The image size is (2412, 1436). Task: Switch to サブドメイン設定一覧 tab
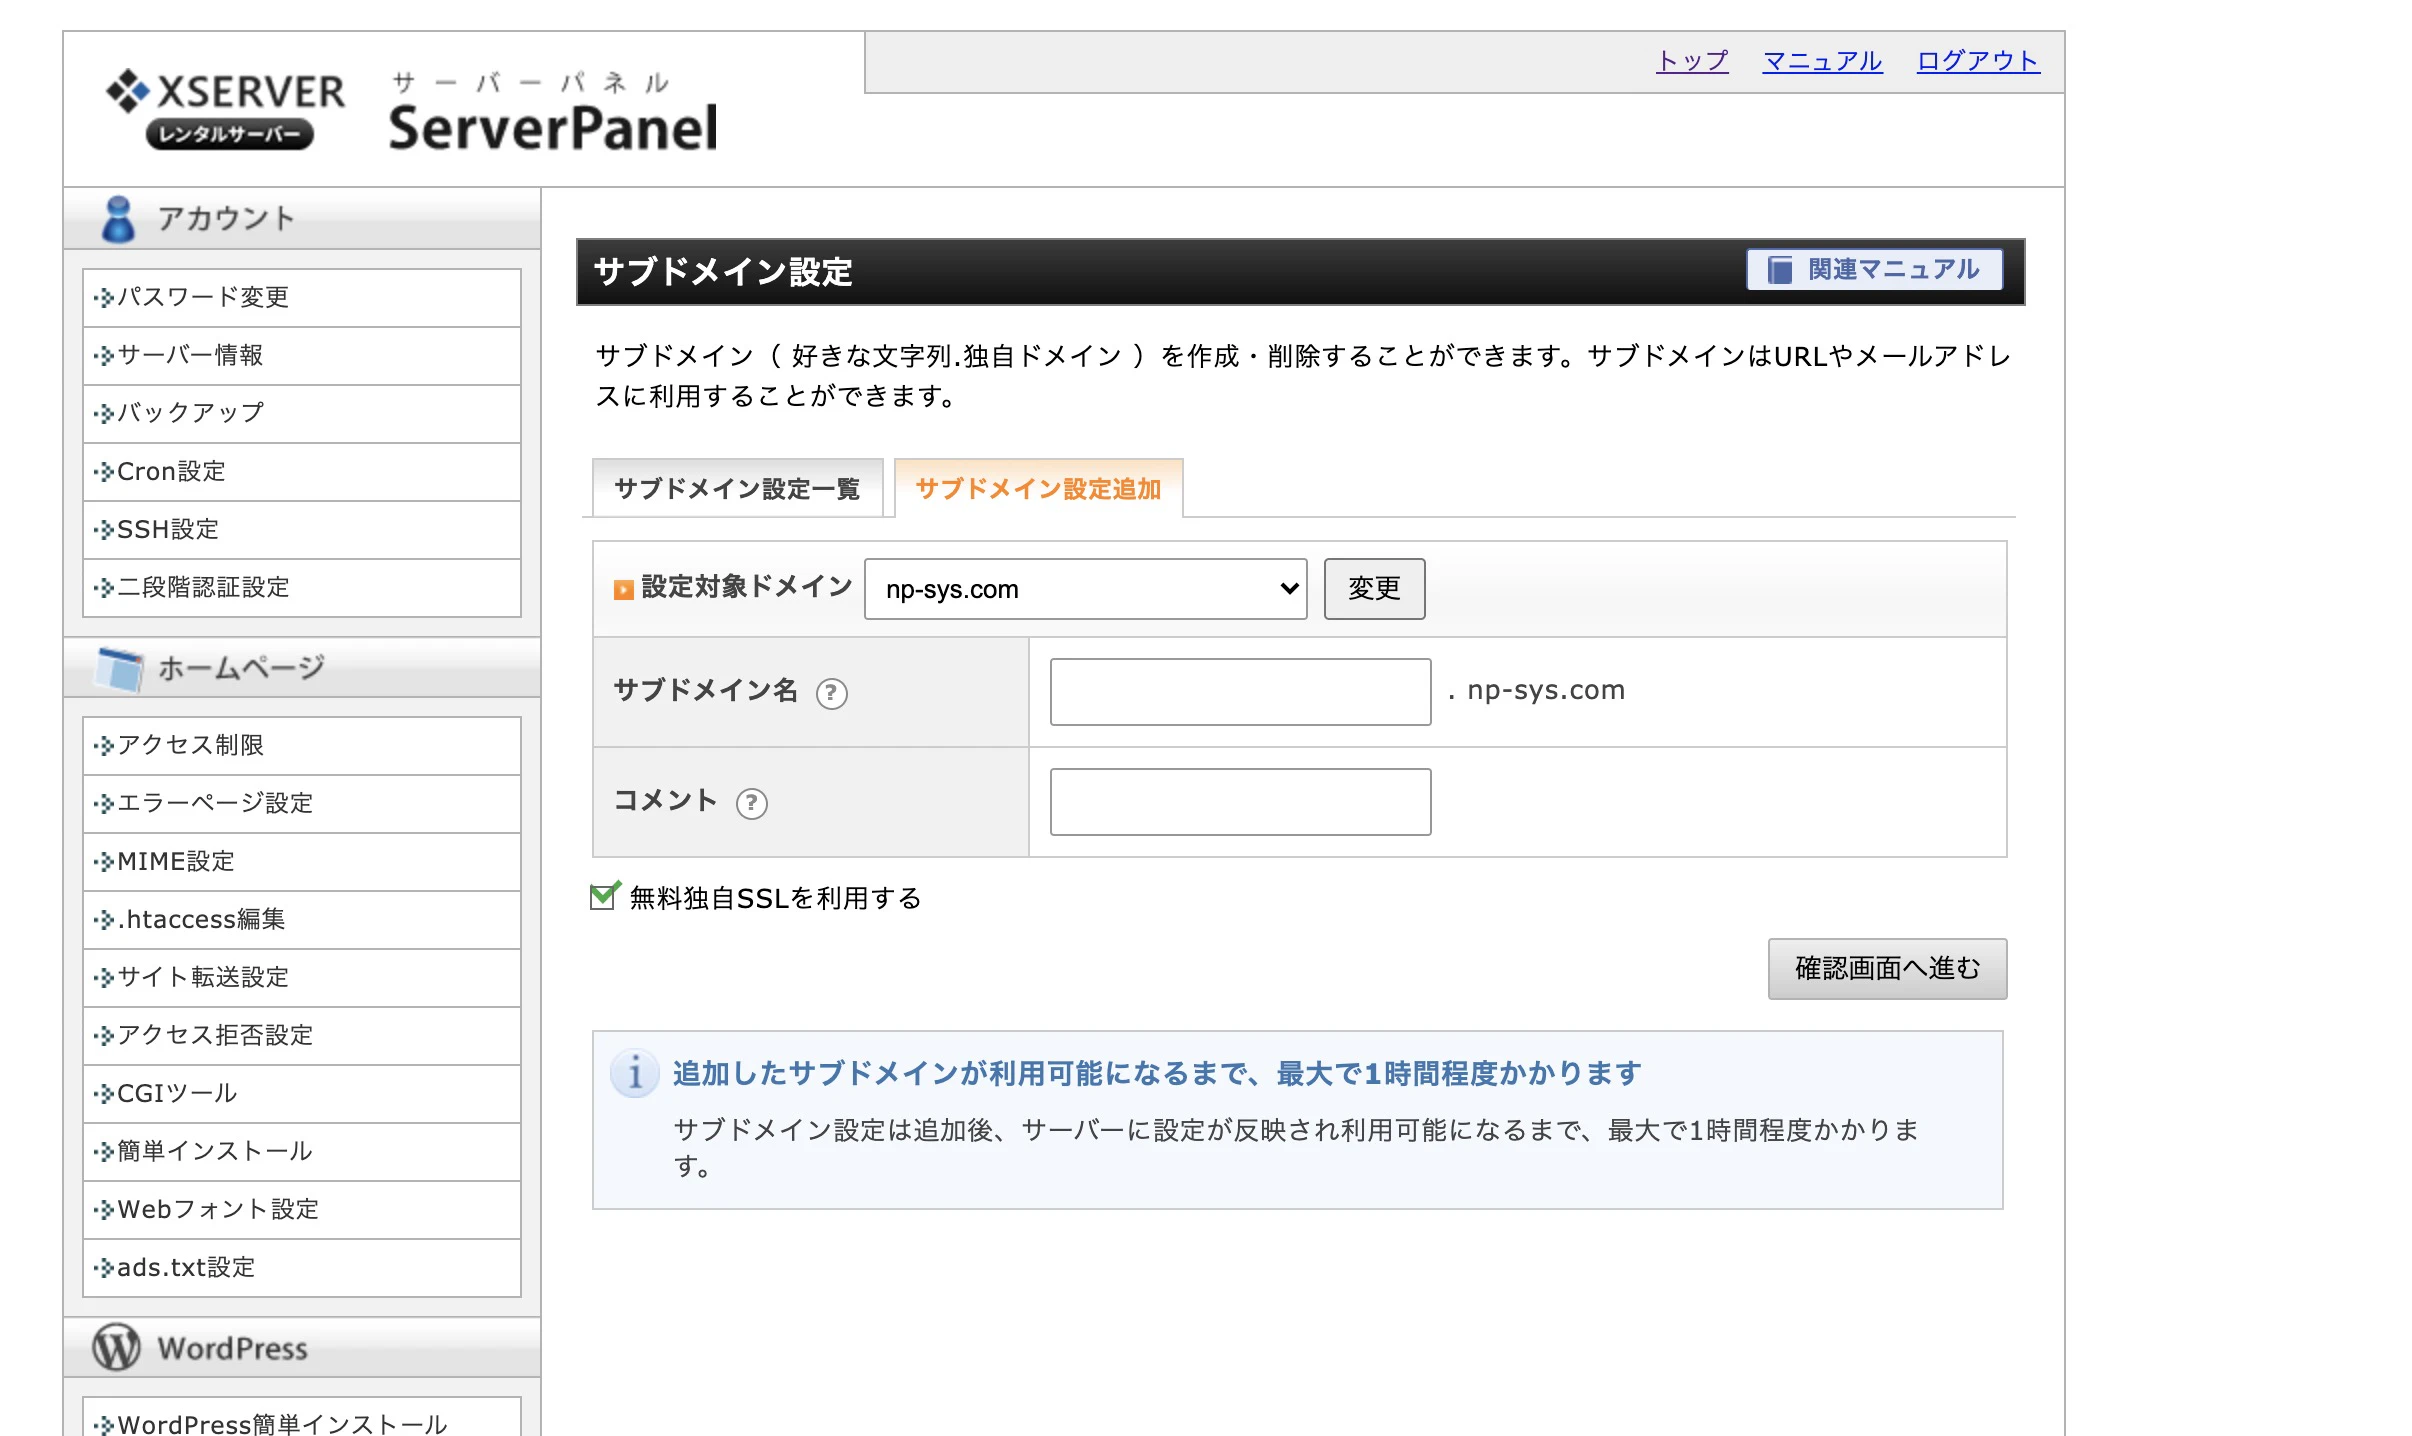(x=737, y=488)
